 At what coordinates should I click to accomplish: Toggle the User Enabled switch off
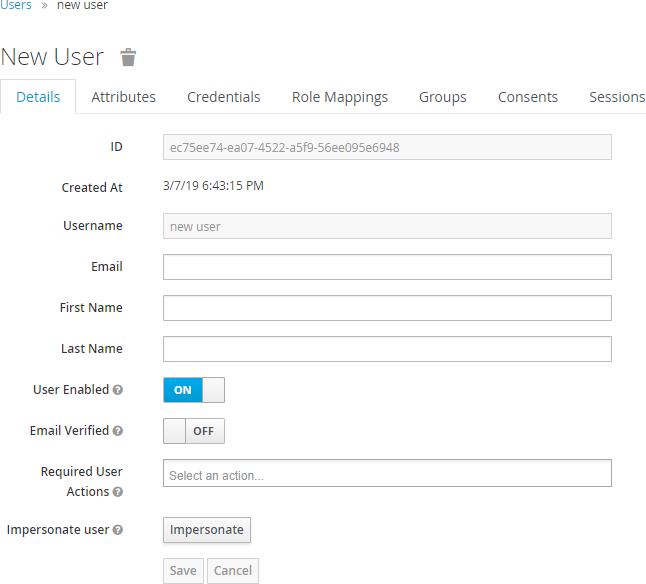click(x=194, y=390)
